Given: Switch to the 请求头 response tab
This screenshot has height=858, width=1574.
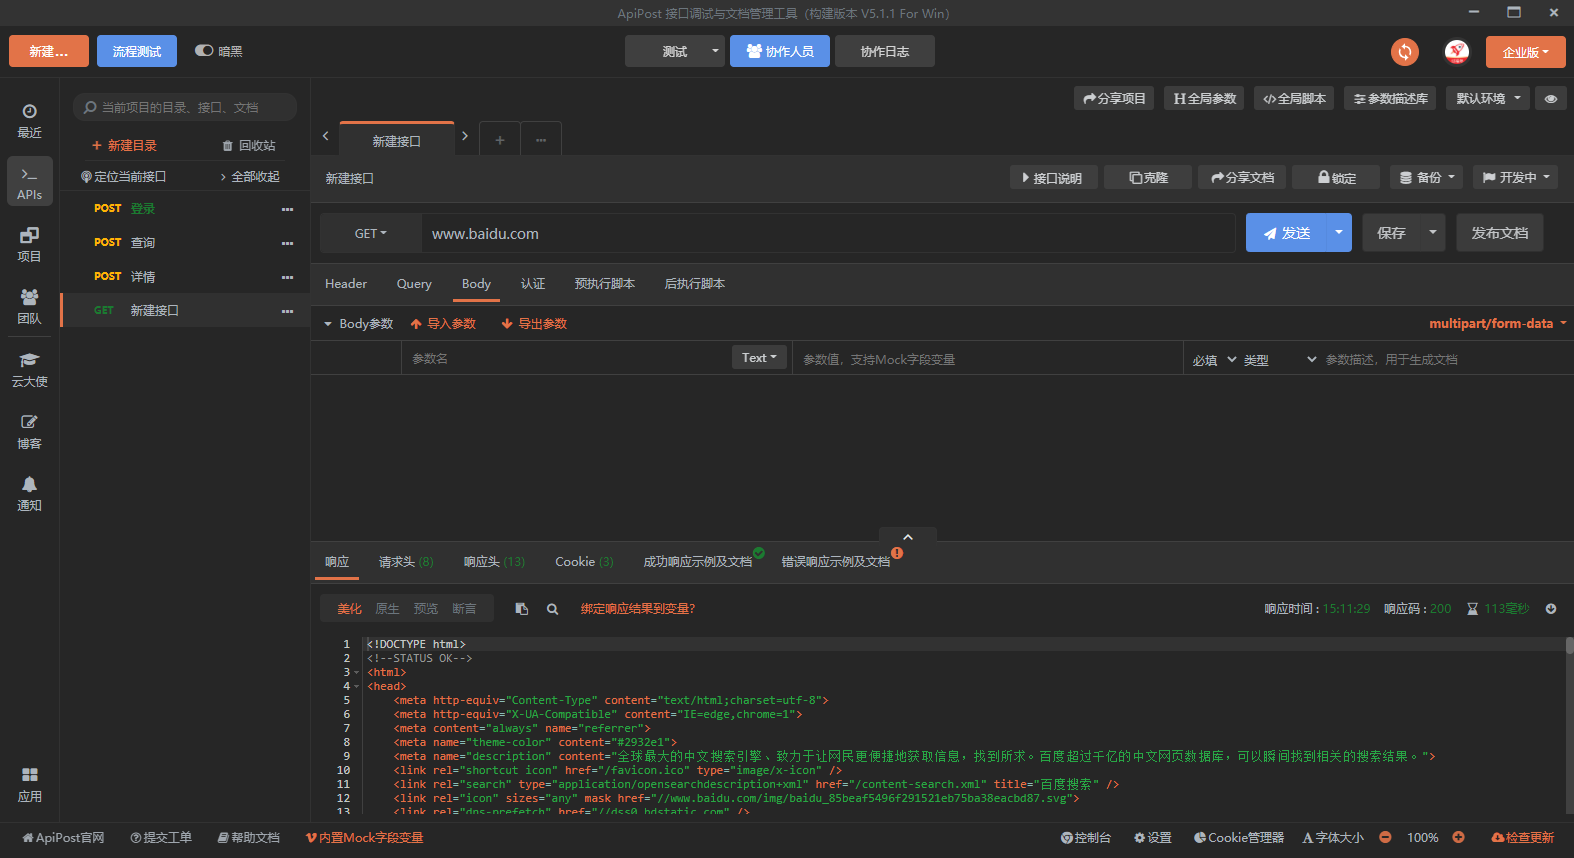Looking at the screenshot, I should tap(405, 562).
